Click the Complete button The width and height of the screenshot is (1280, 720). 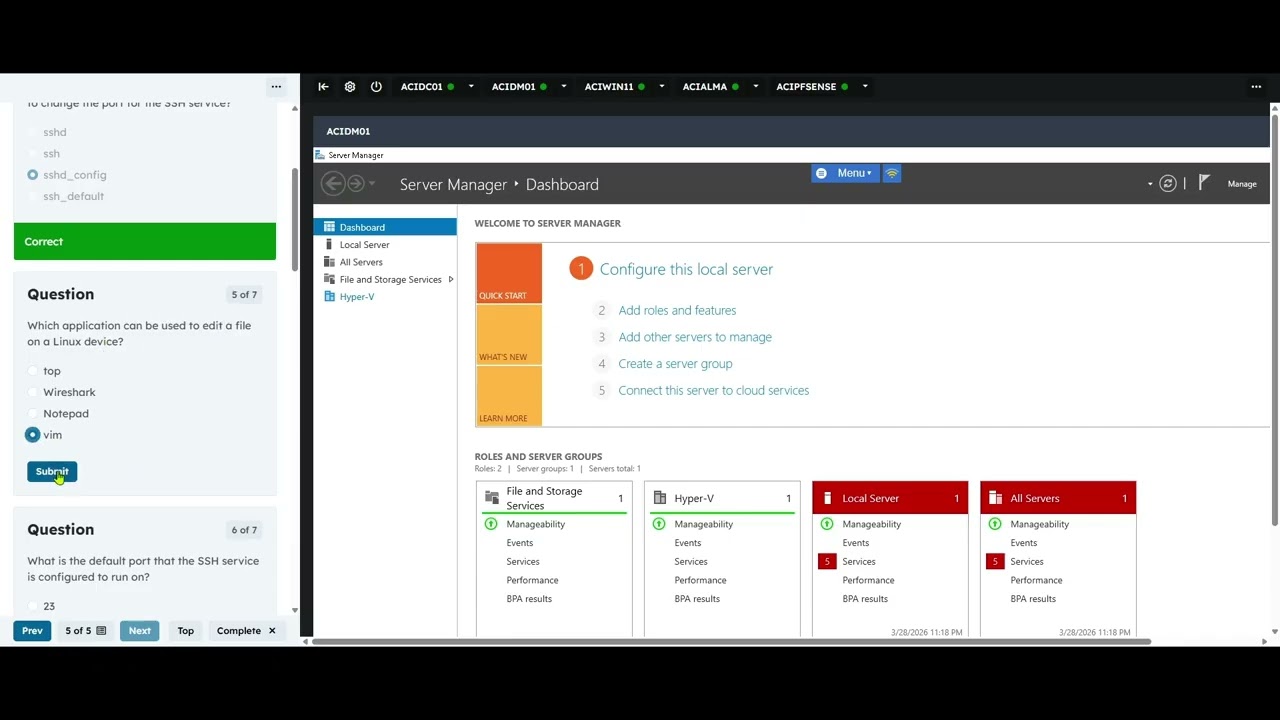[246, 631]
